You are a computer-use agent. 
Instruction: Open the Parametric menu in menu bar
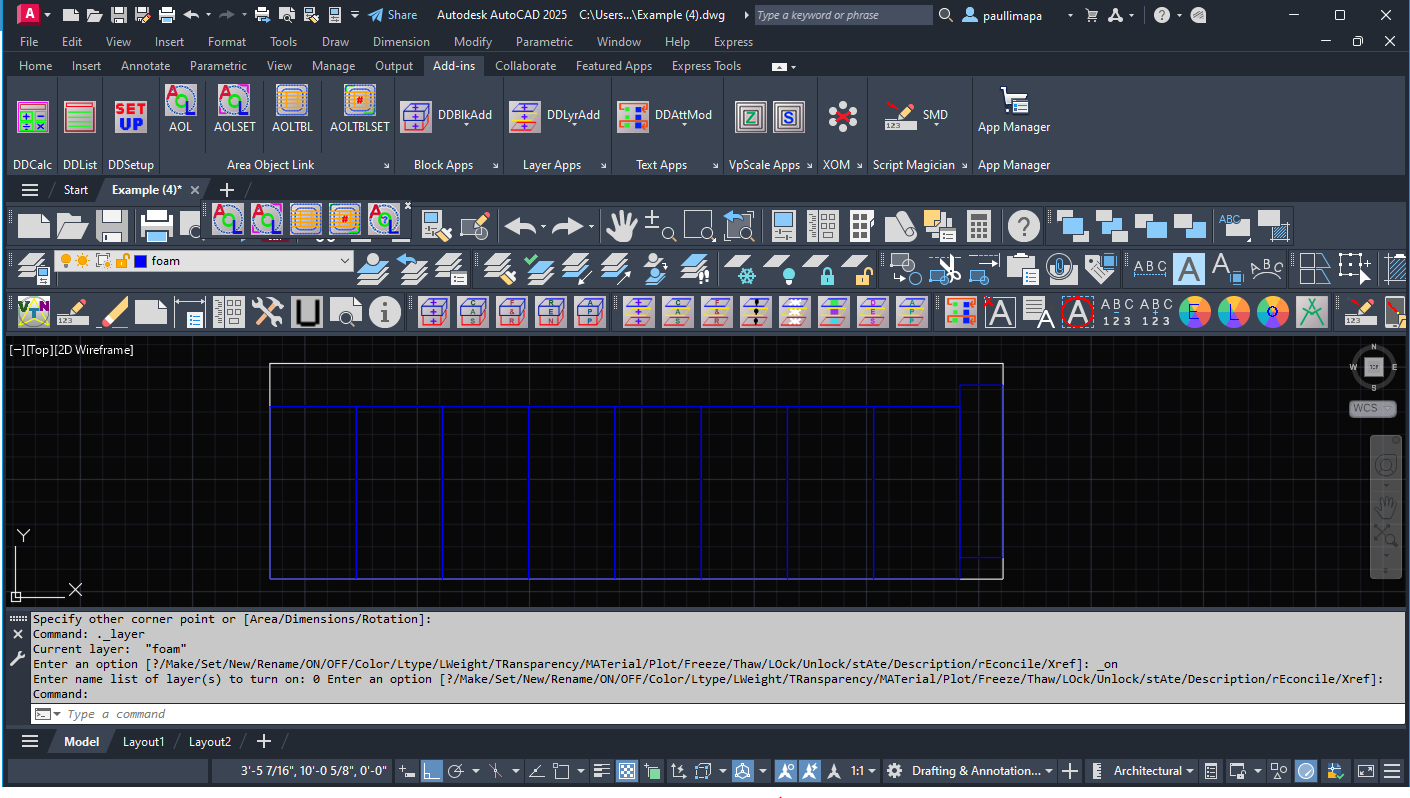[544, 42]
